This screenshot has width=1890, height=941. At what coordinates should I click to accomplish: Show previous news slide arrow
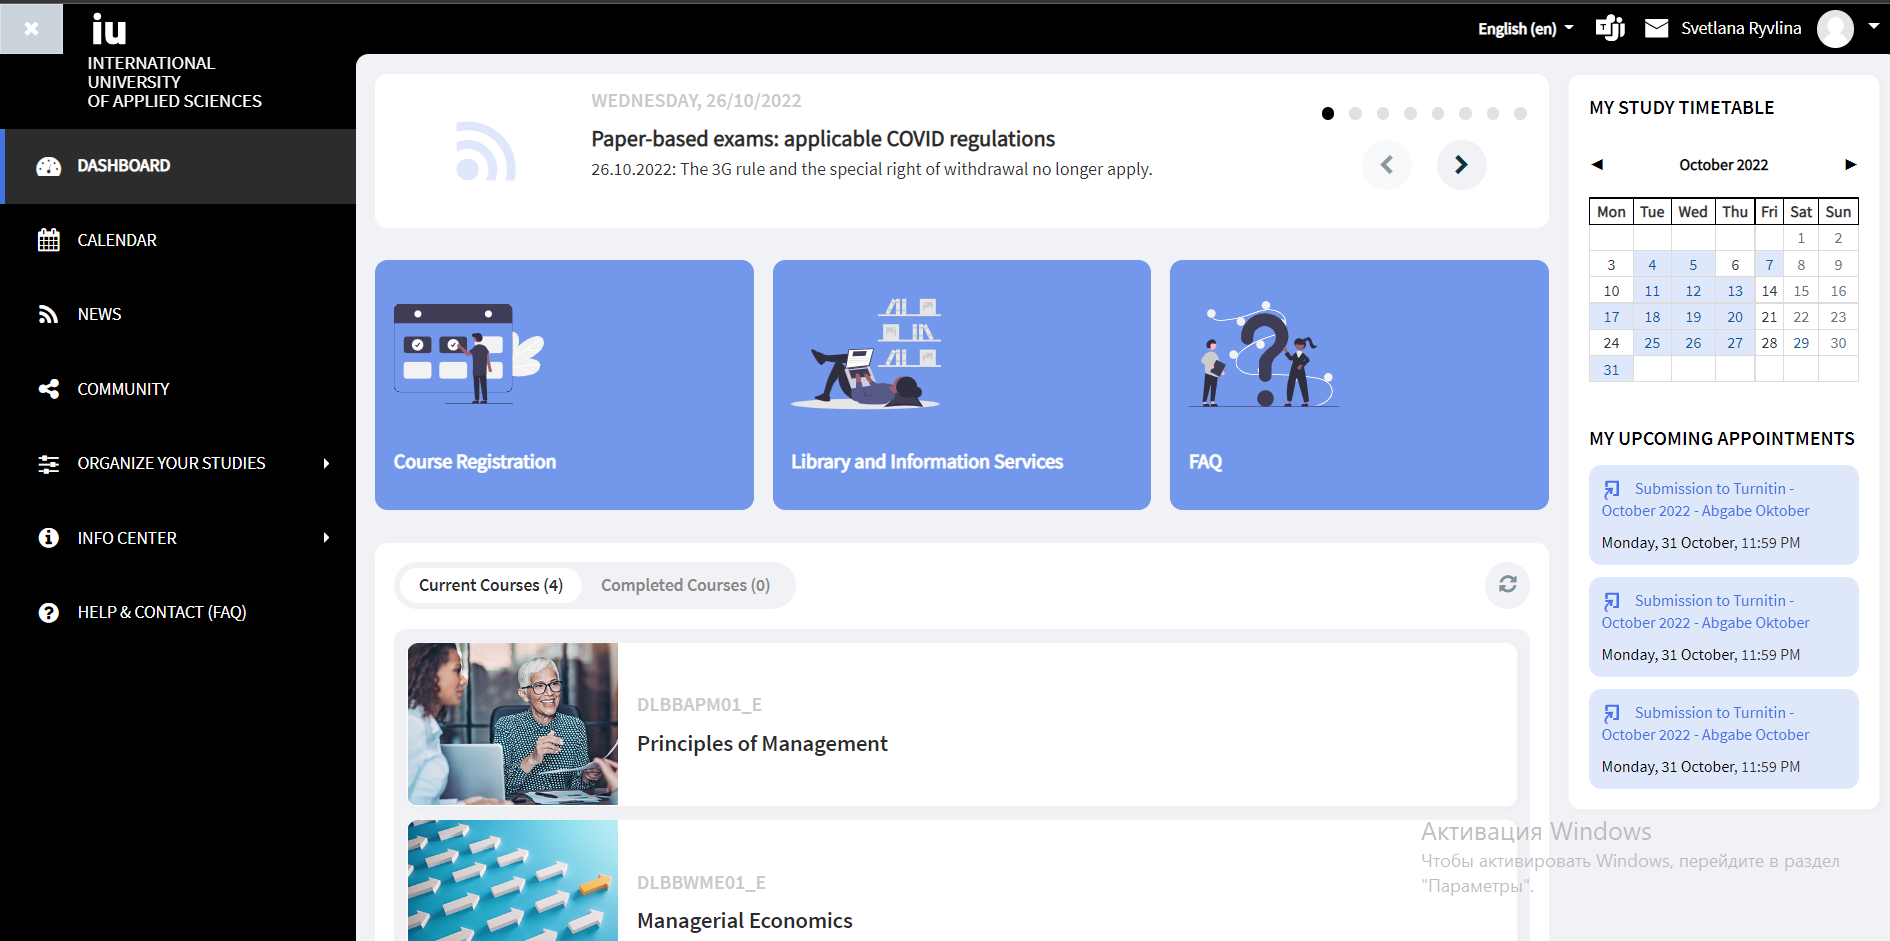pyautogui.click(x=1387, y=164)
